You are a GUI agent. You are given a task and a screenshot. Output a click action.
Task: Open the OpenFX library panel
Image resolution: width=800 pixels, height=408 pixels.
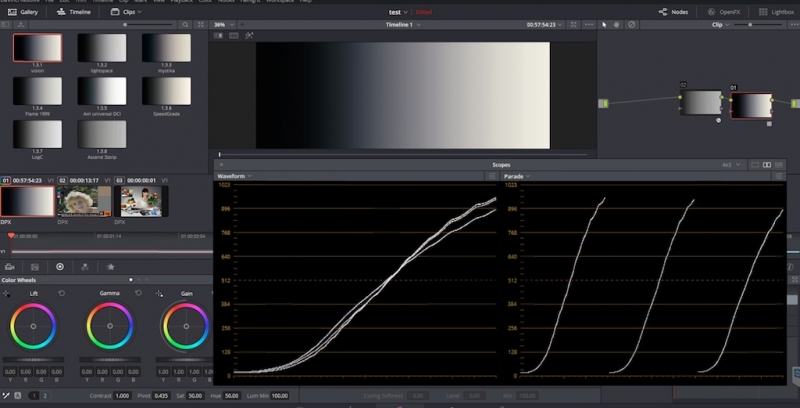[x=723, y=11]
